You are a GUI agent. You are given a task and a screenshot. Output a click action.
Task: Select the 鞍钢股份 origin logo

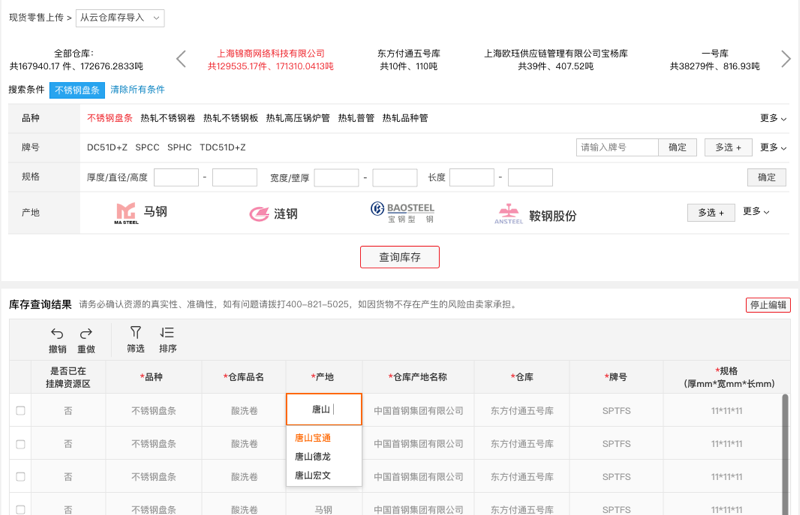click(x=535, y=214)
